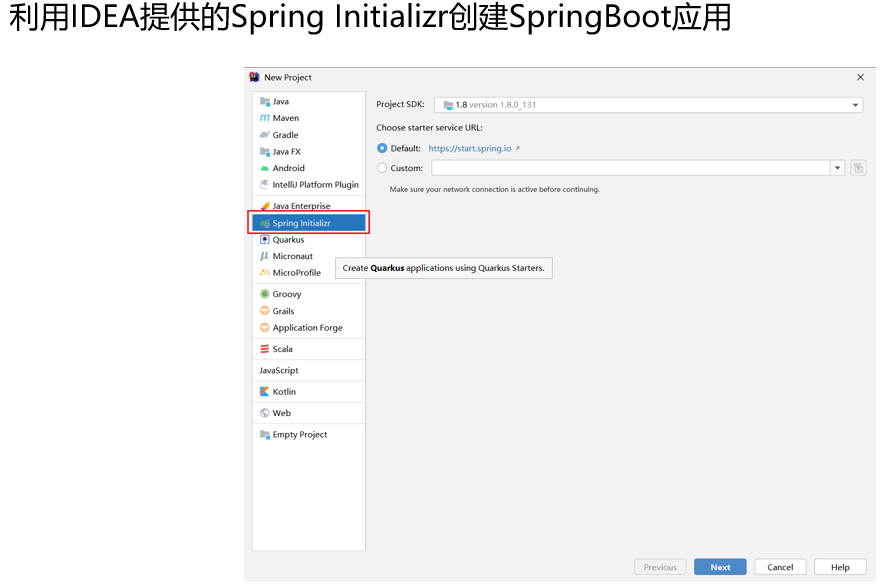The image size is (882, 586).
Task: Click the 'IntelliJ Platform Plugin' label
Action: [316, 184]
